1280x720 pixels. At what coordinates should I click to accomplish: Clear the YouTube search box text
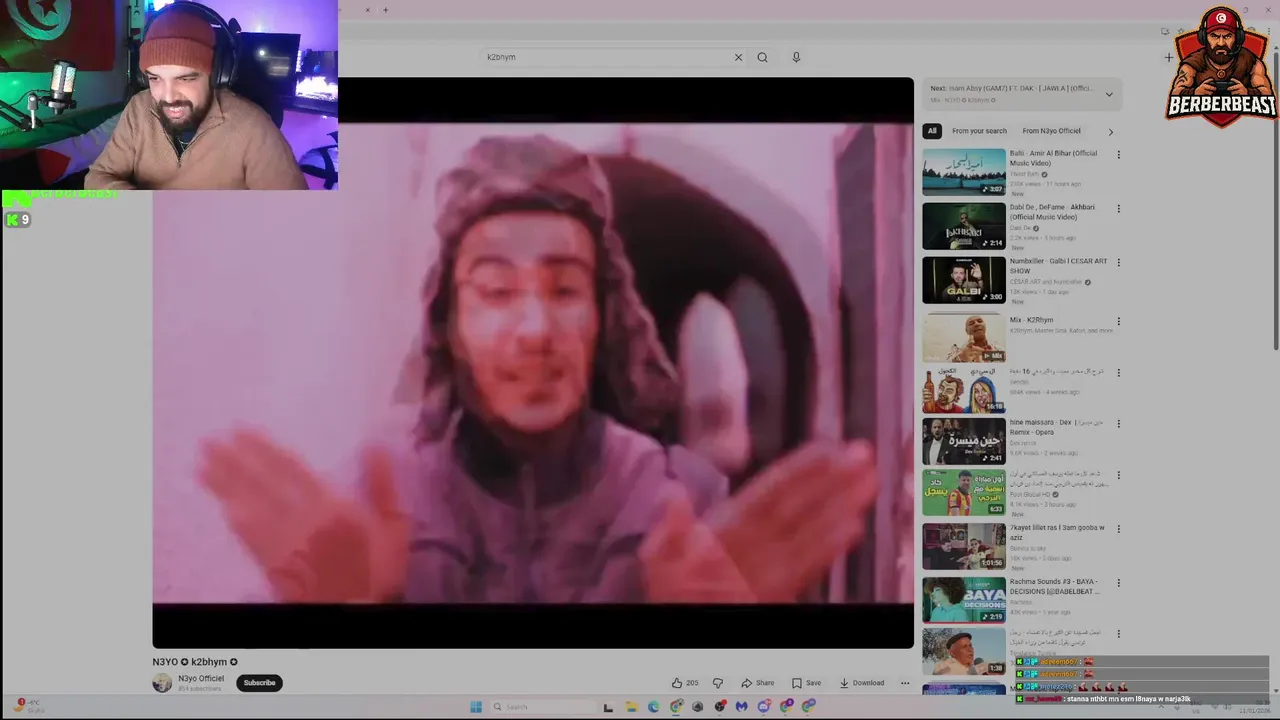click(x=738, y=57)
